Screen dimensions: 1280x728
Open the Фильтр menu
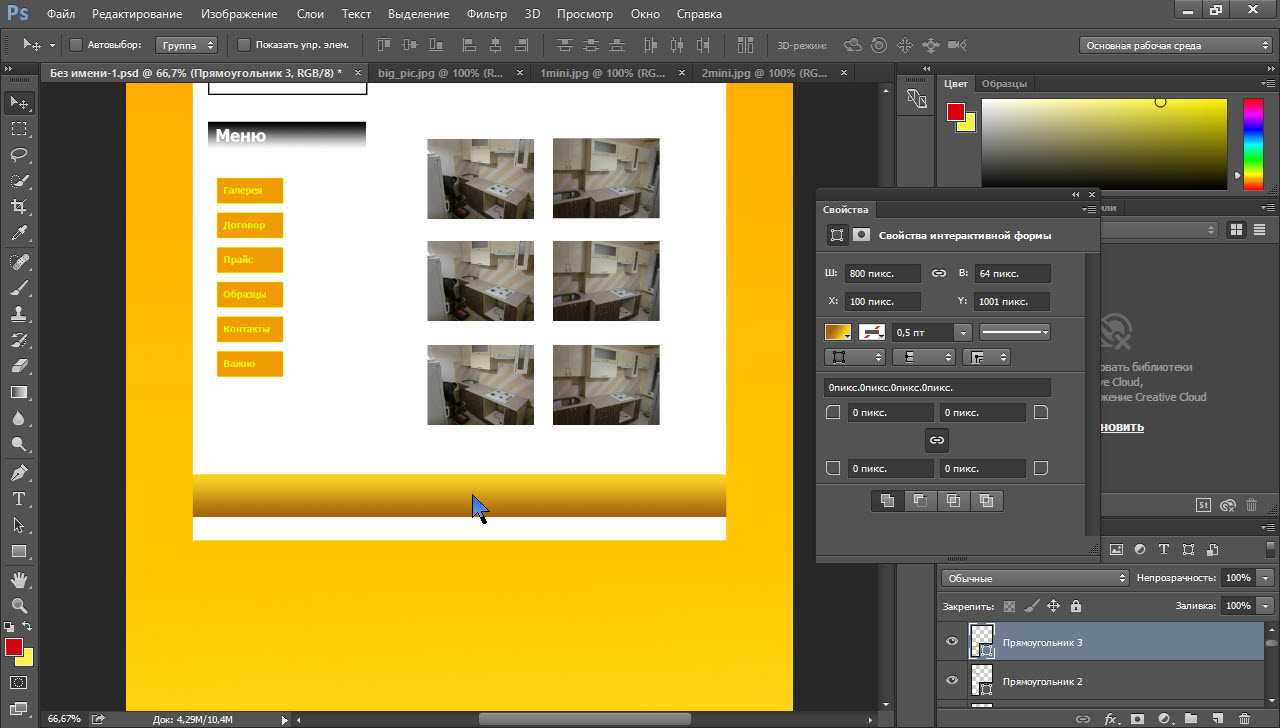click(x=487, y=14)
